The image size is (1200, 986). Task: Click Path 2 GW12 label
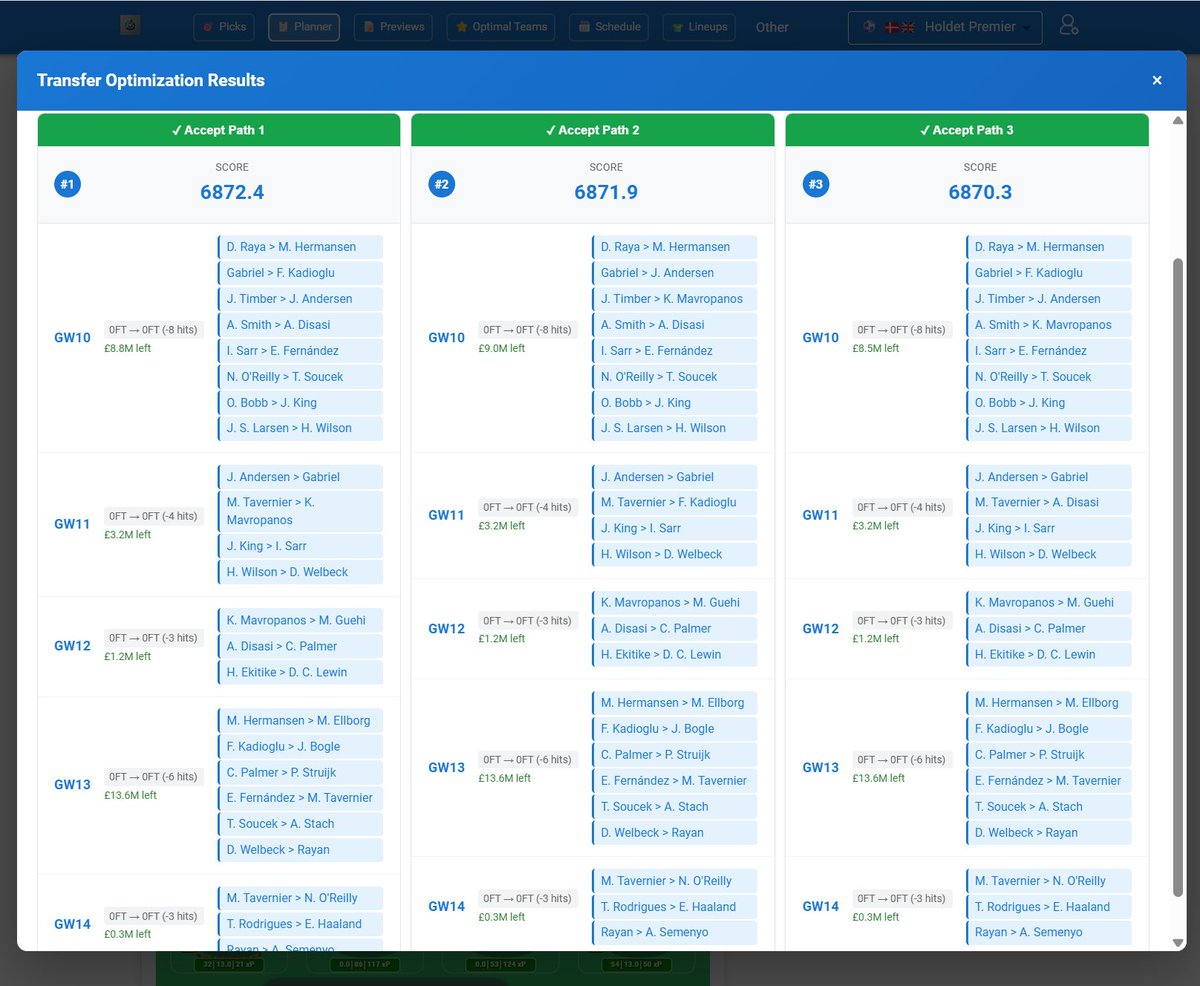[447, 629]
